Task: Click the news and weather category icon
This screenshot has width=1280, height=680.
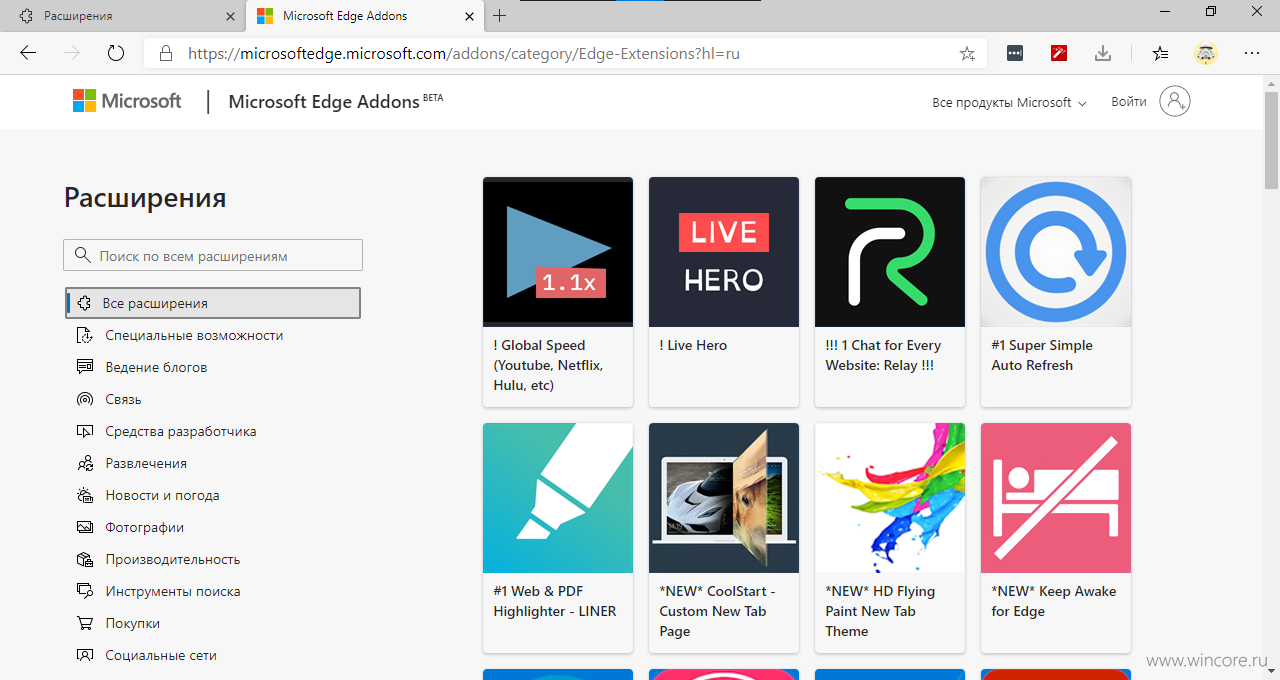Action: tap(85, 495)
